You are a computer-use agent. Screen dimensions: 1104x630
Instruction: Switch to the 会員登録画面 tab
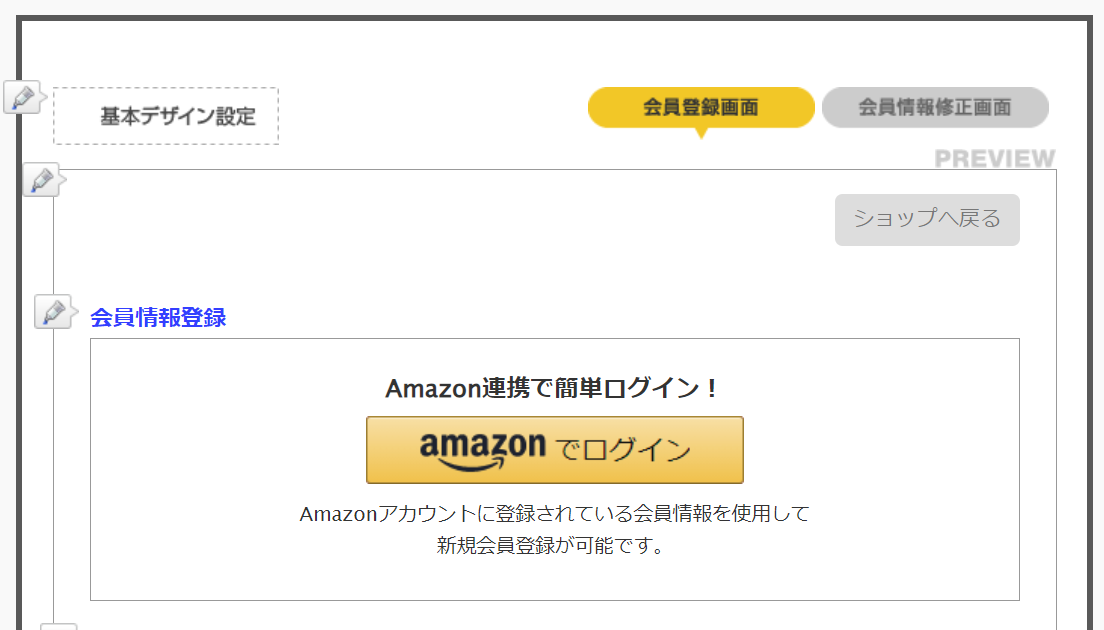(x=701, y=107)
